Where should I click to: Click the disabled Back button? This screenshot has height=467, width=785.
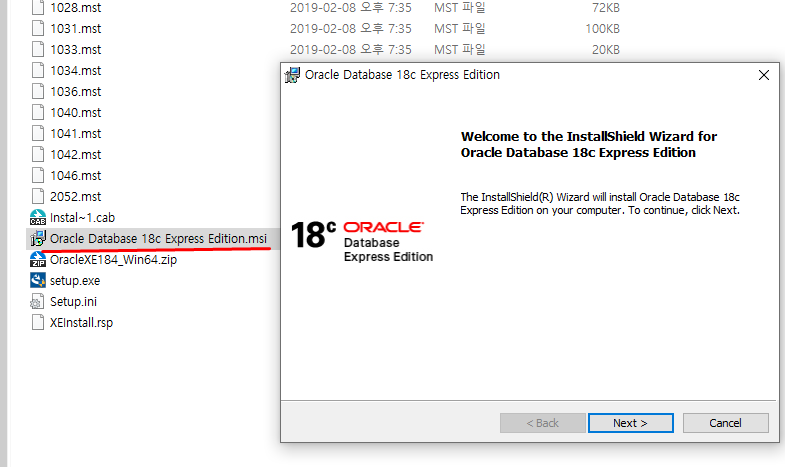pos(543,423)
